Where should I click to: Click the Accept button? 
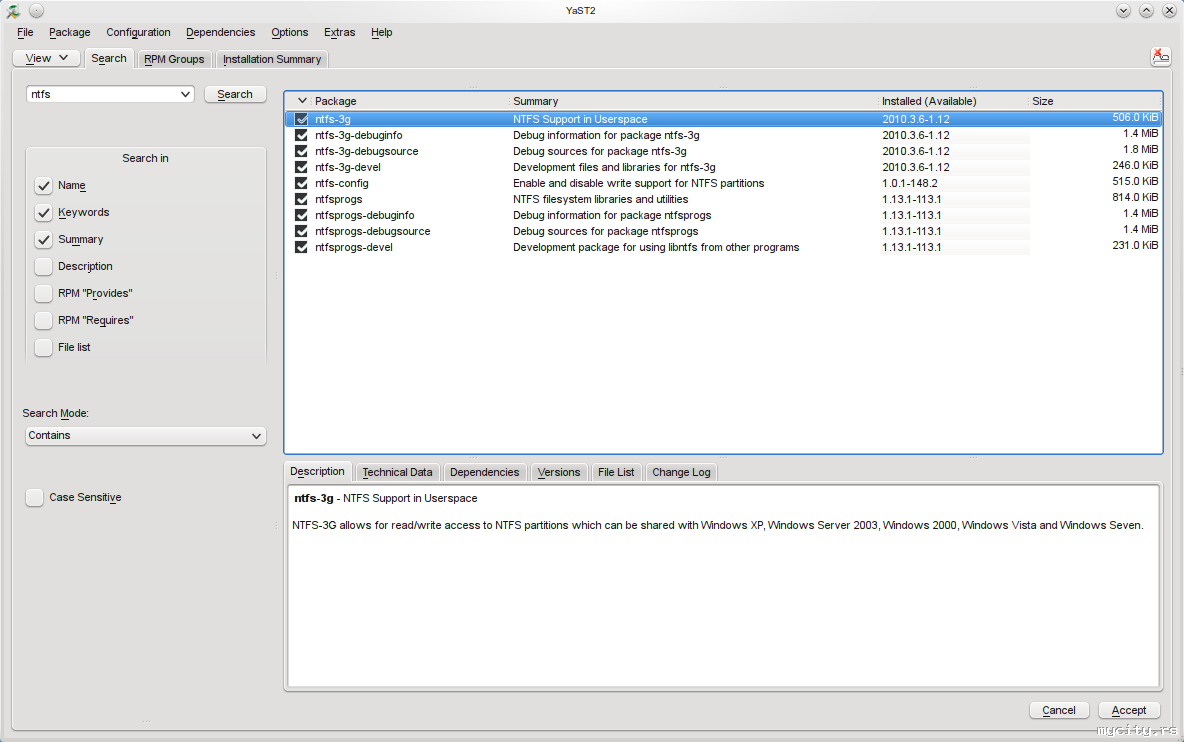(x=1129, y=710)
